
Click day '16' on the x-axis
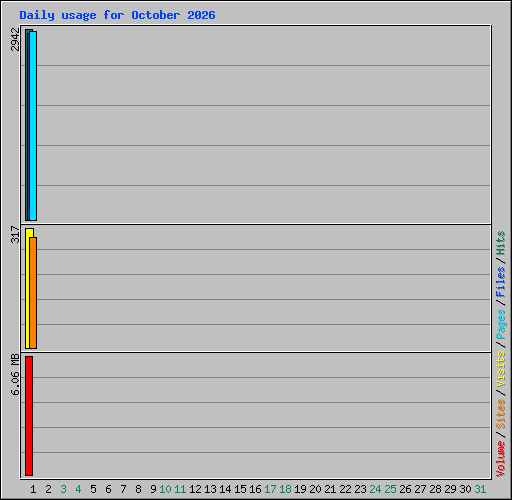tap(255, 489)
